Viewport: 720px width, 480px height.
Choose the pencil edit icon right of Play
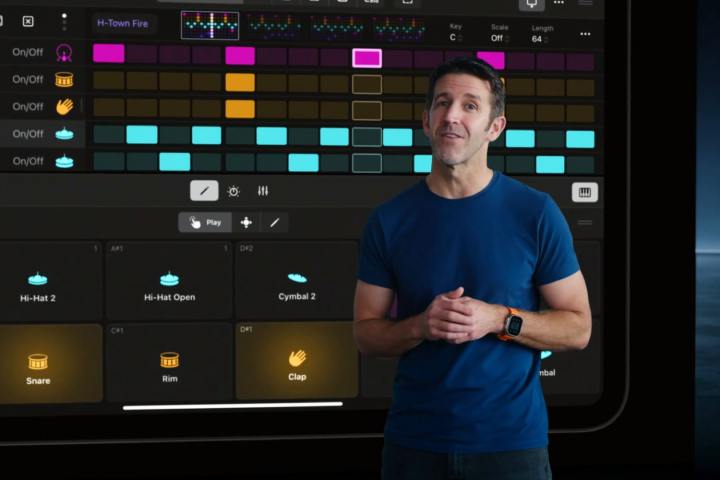tap(274, 222)
